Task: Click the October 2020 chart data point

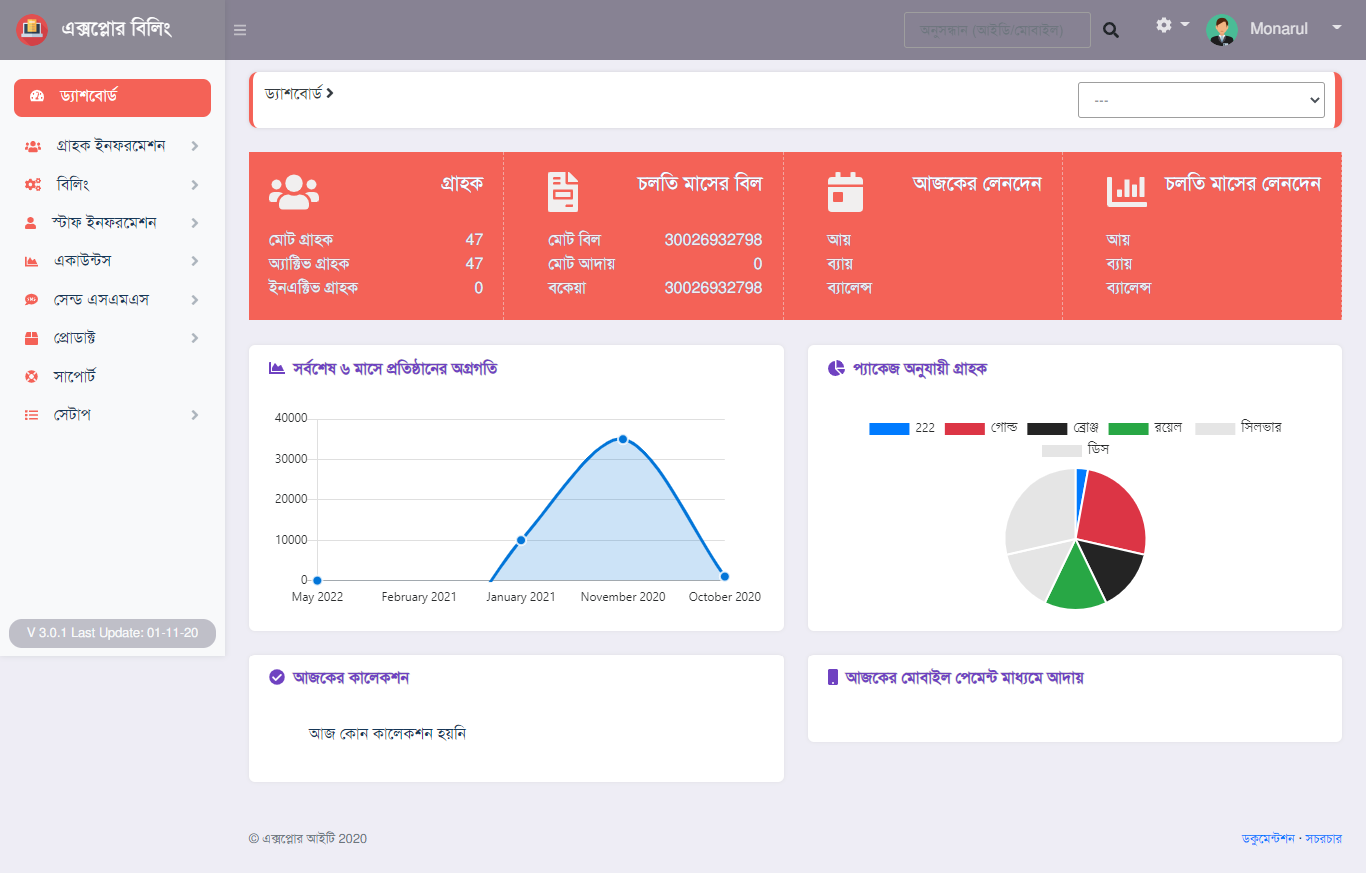Action: tap(725, 576)
